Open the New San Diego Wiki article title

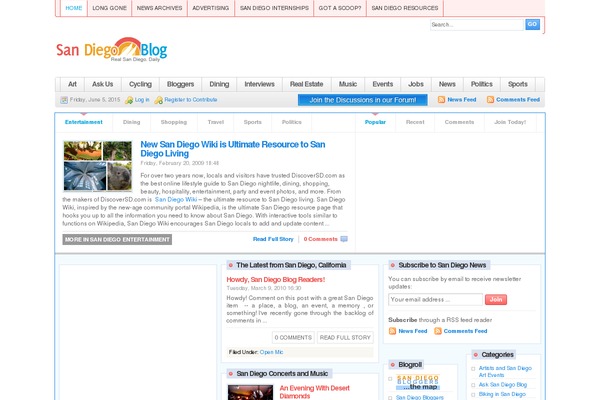tap(233, 149)
